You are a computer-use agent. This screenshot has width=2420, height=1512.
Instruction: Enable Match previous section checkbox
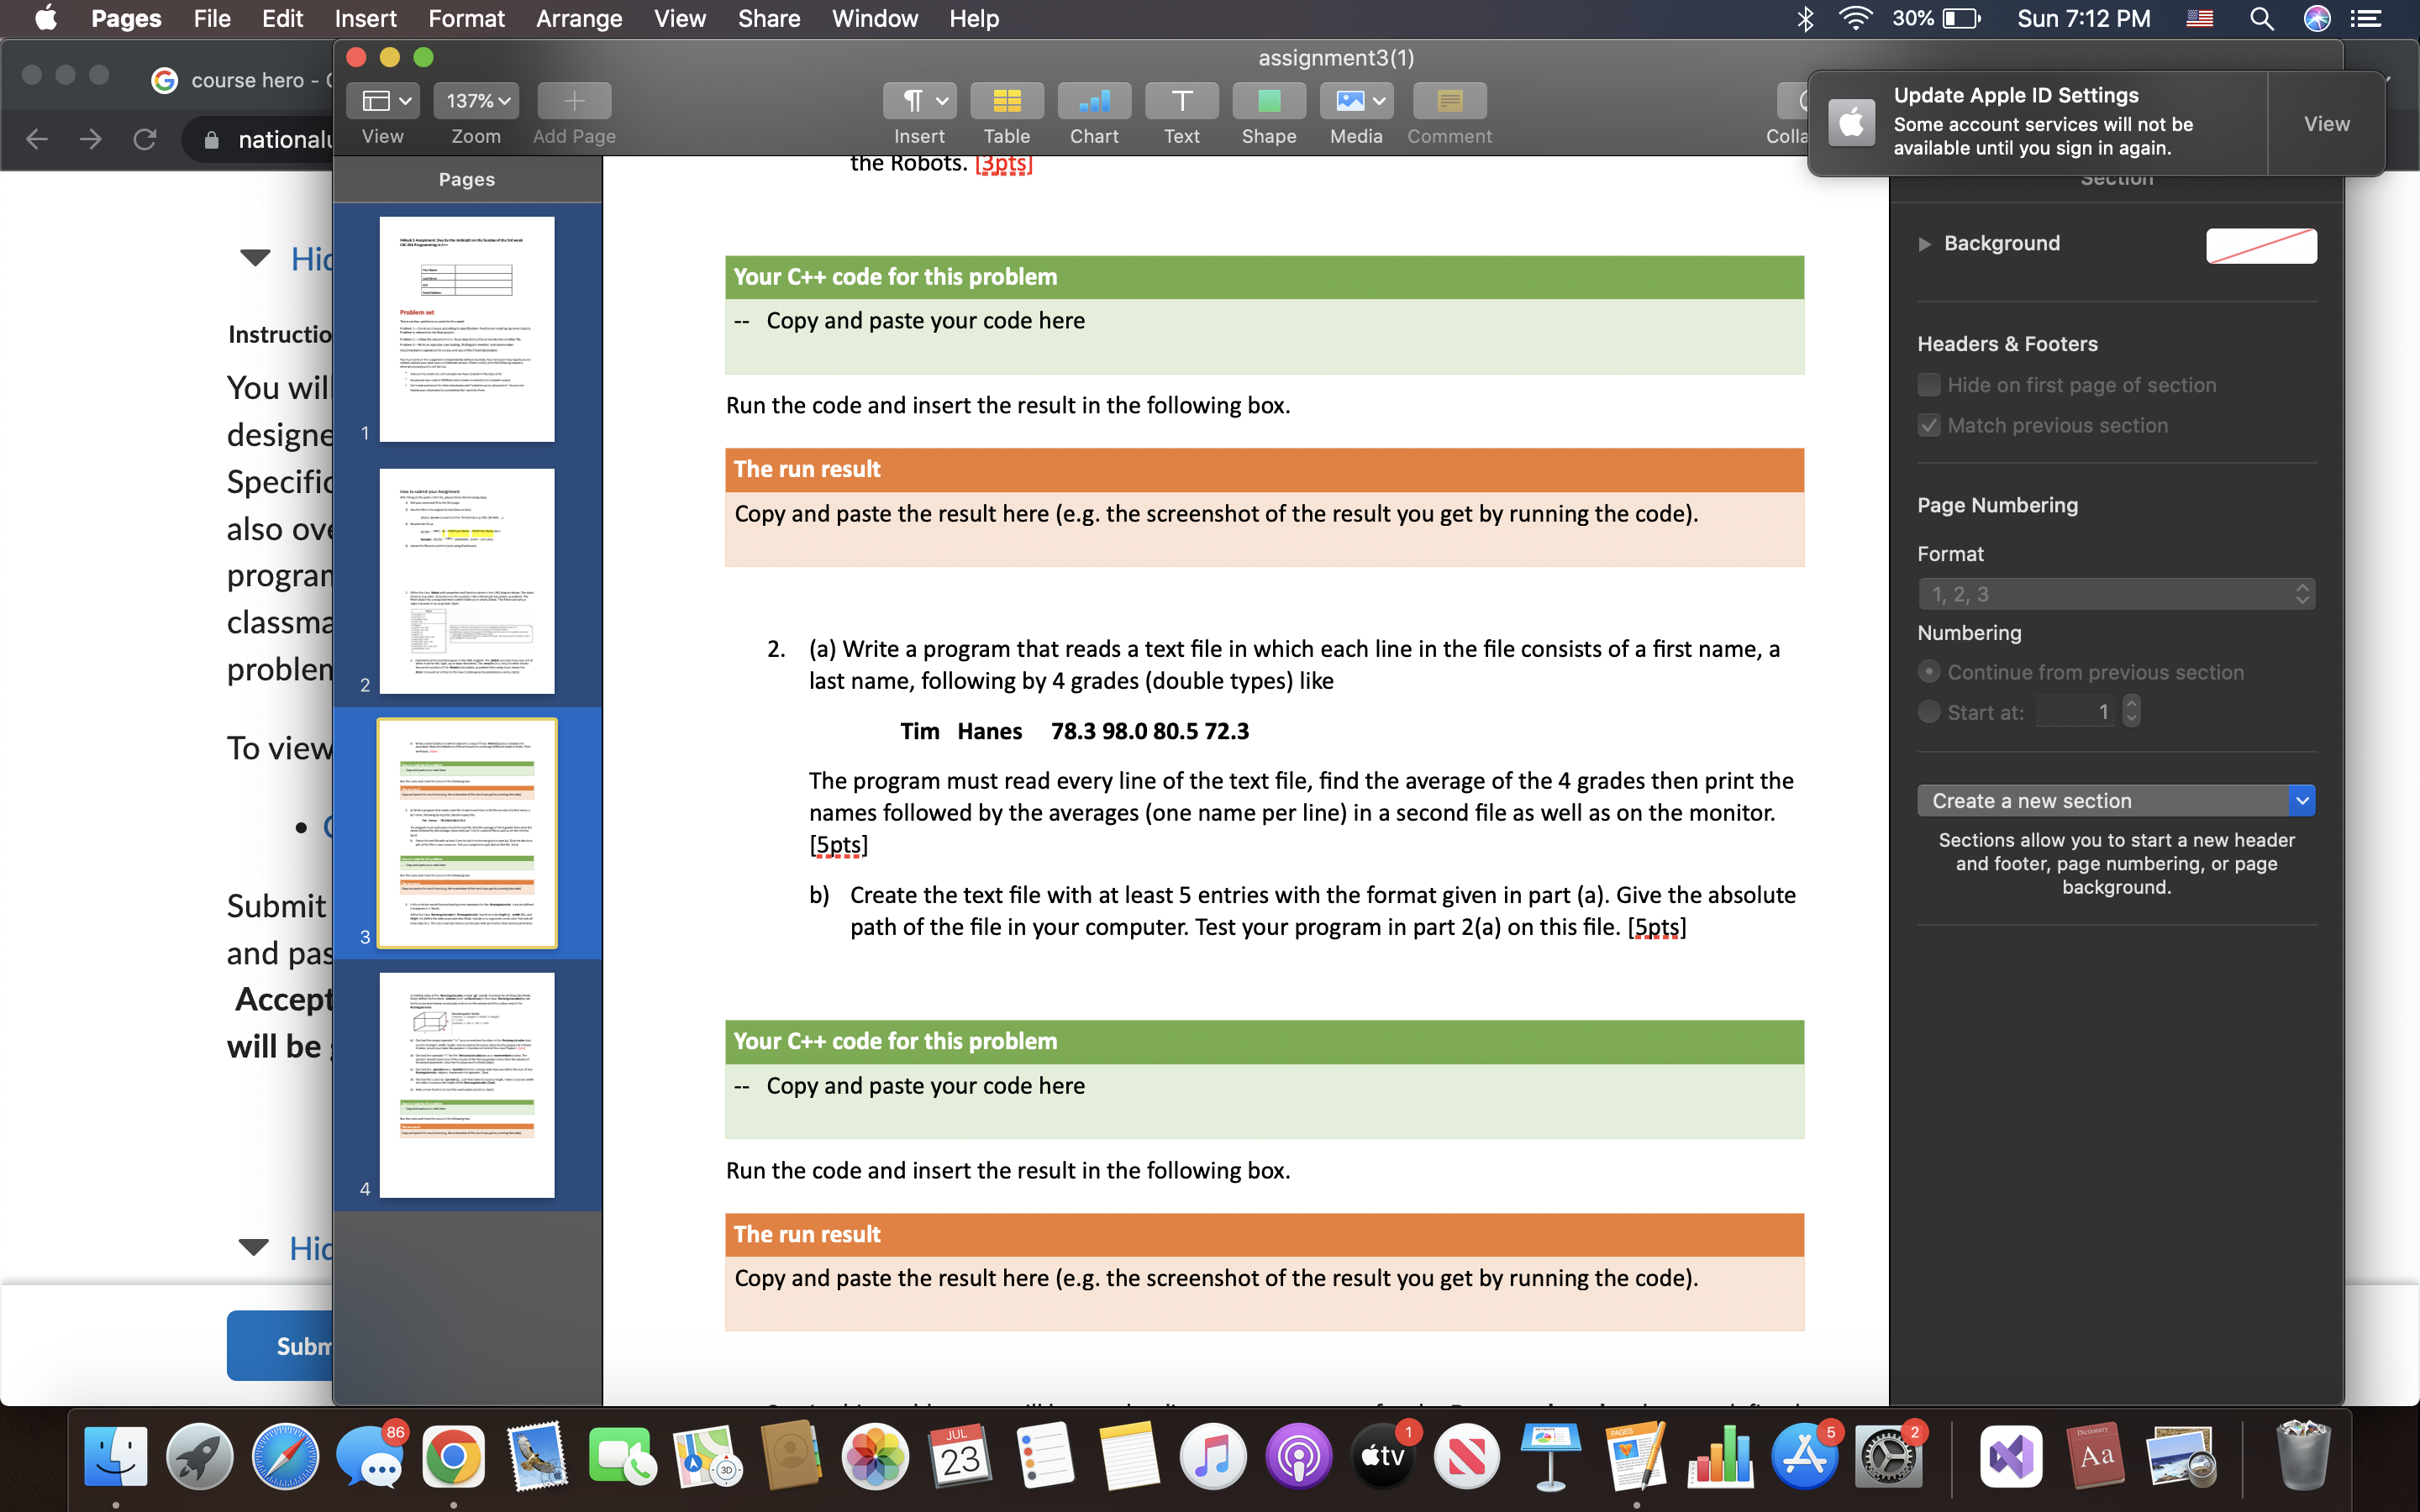point(1928,423)
